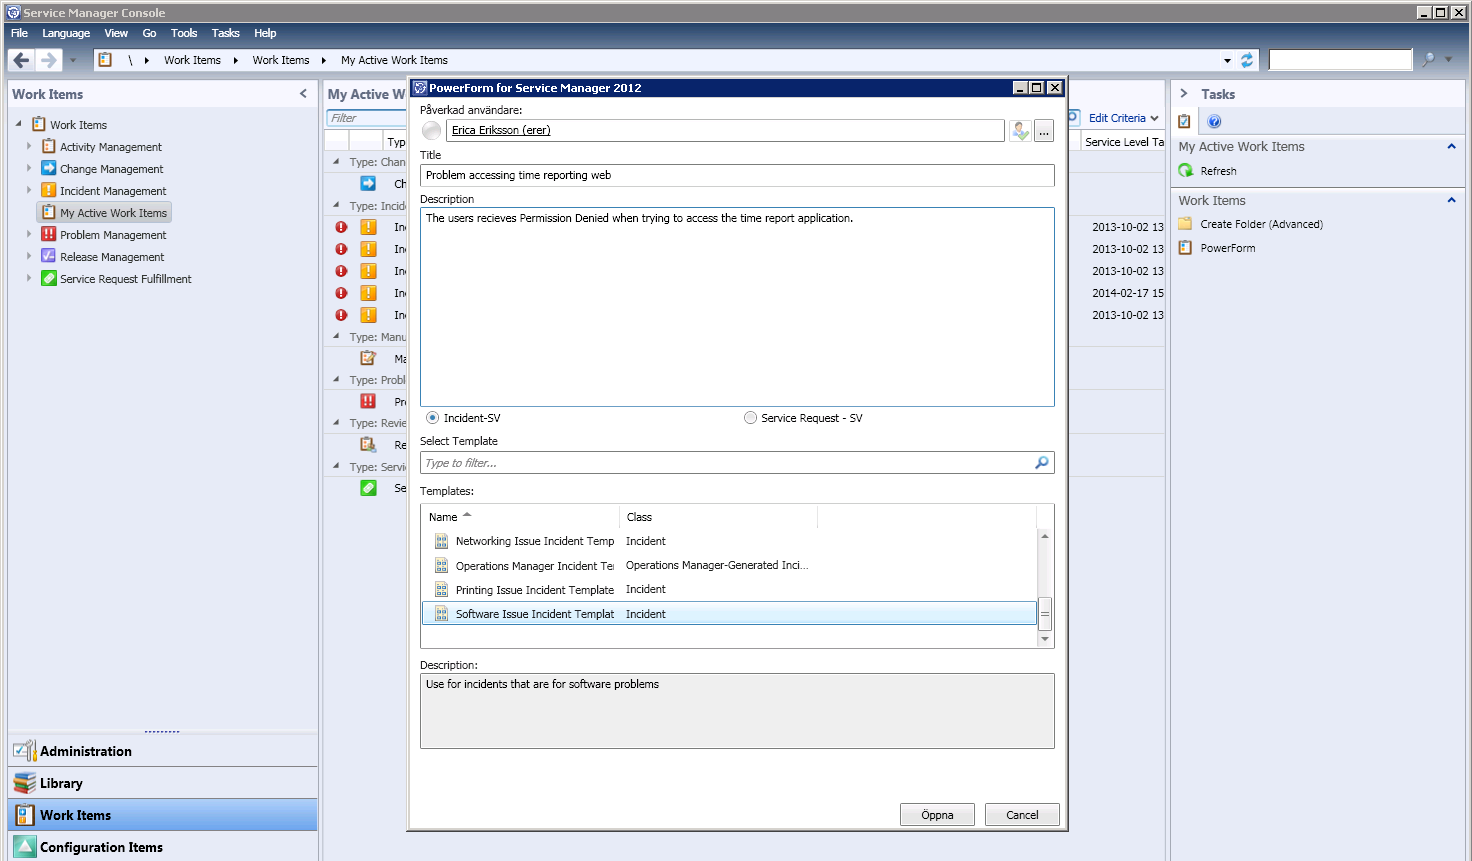Click the Title text field
The height and width of the screenshot is (861, 1472).
click(x=737, y=175)
